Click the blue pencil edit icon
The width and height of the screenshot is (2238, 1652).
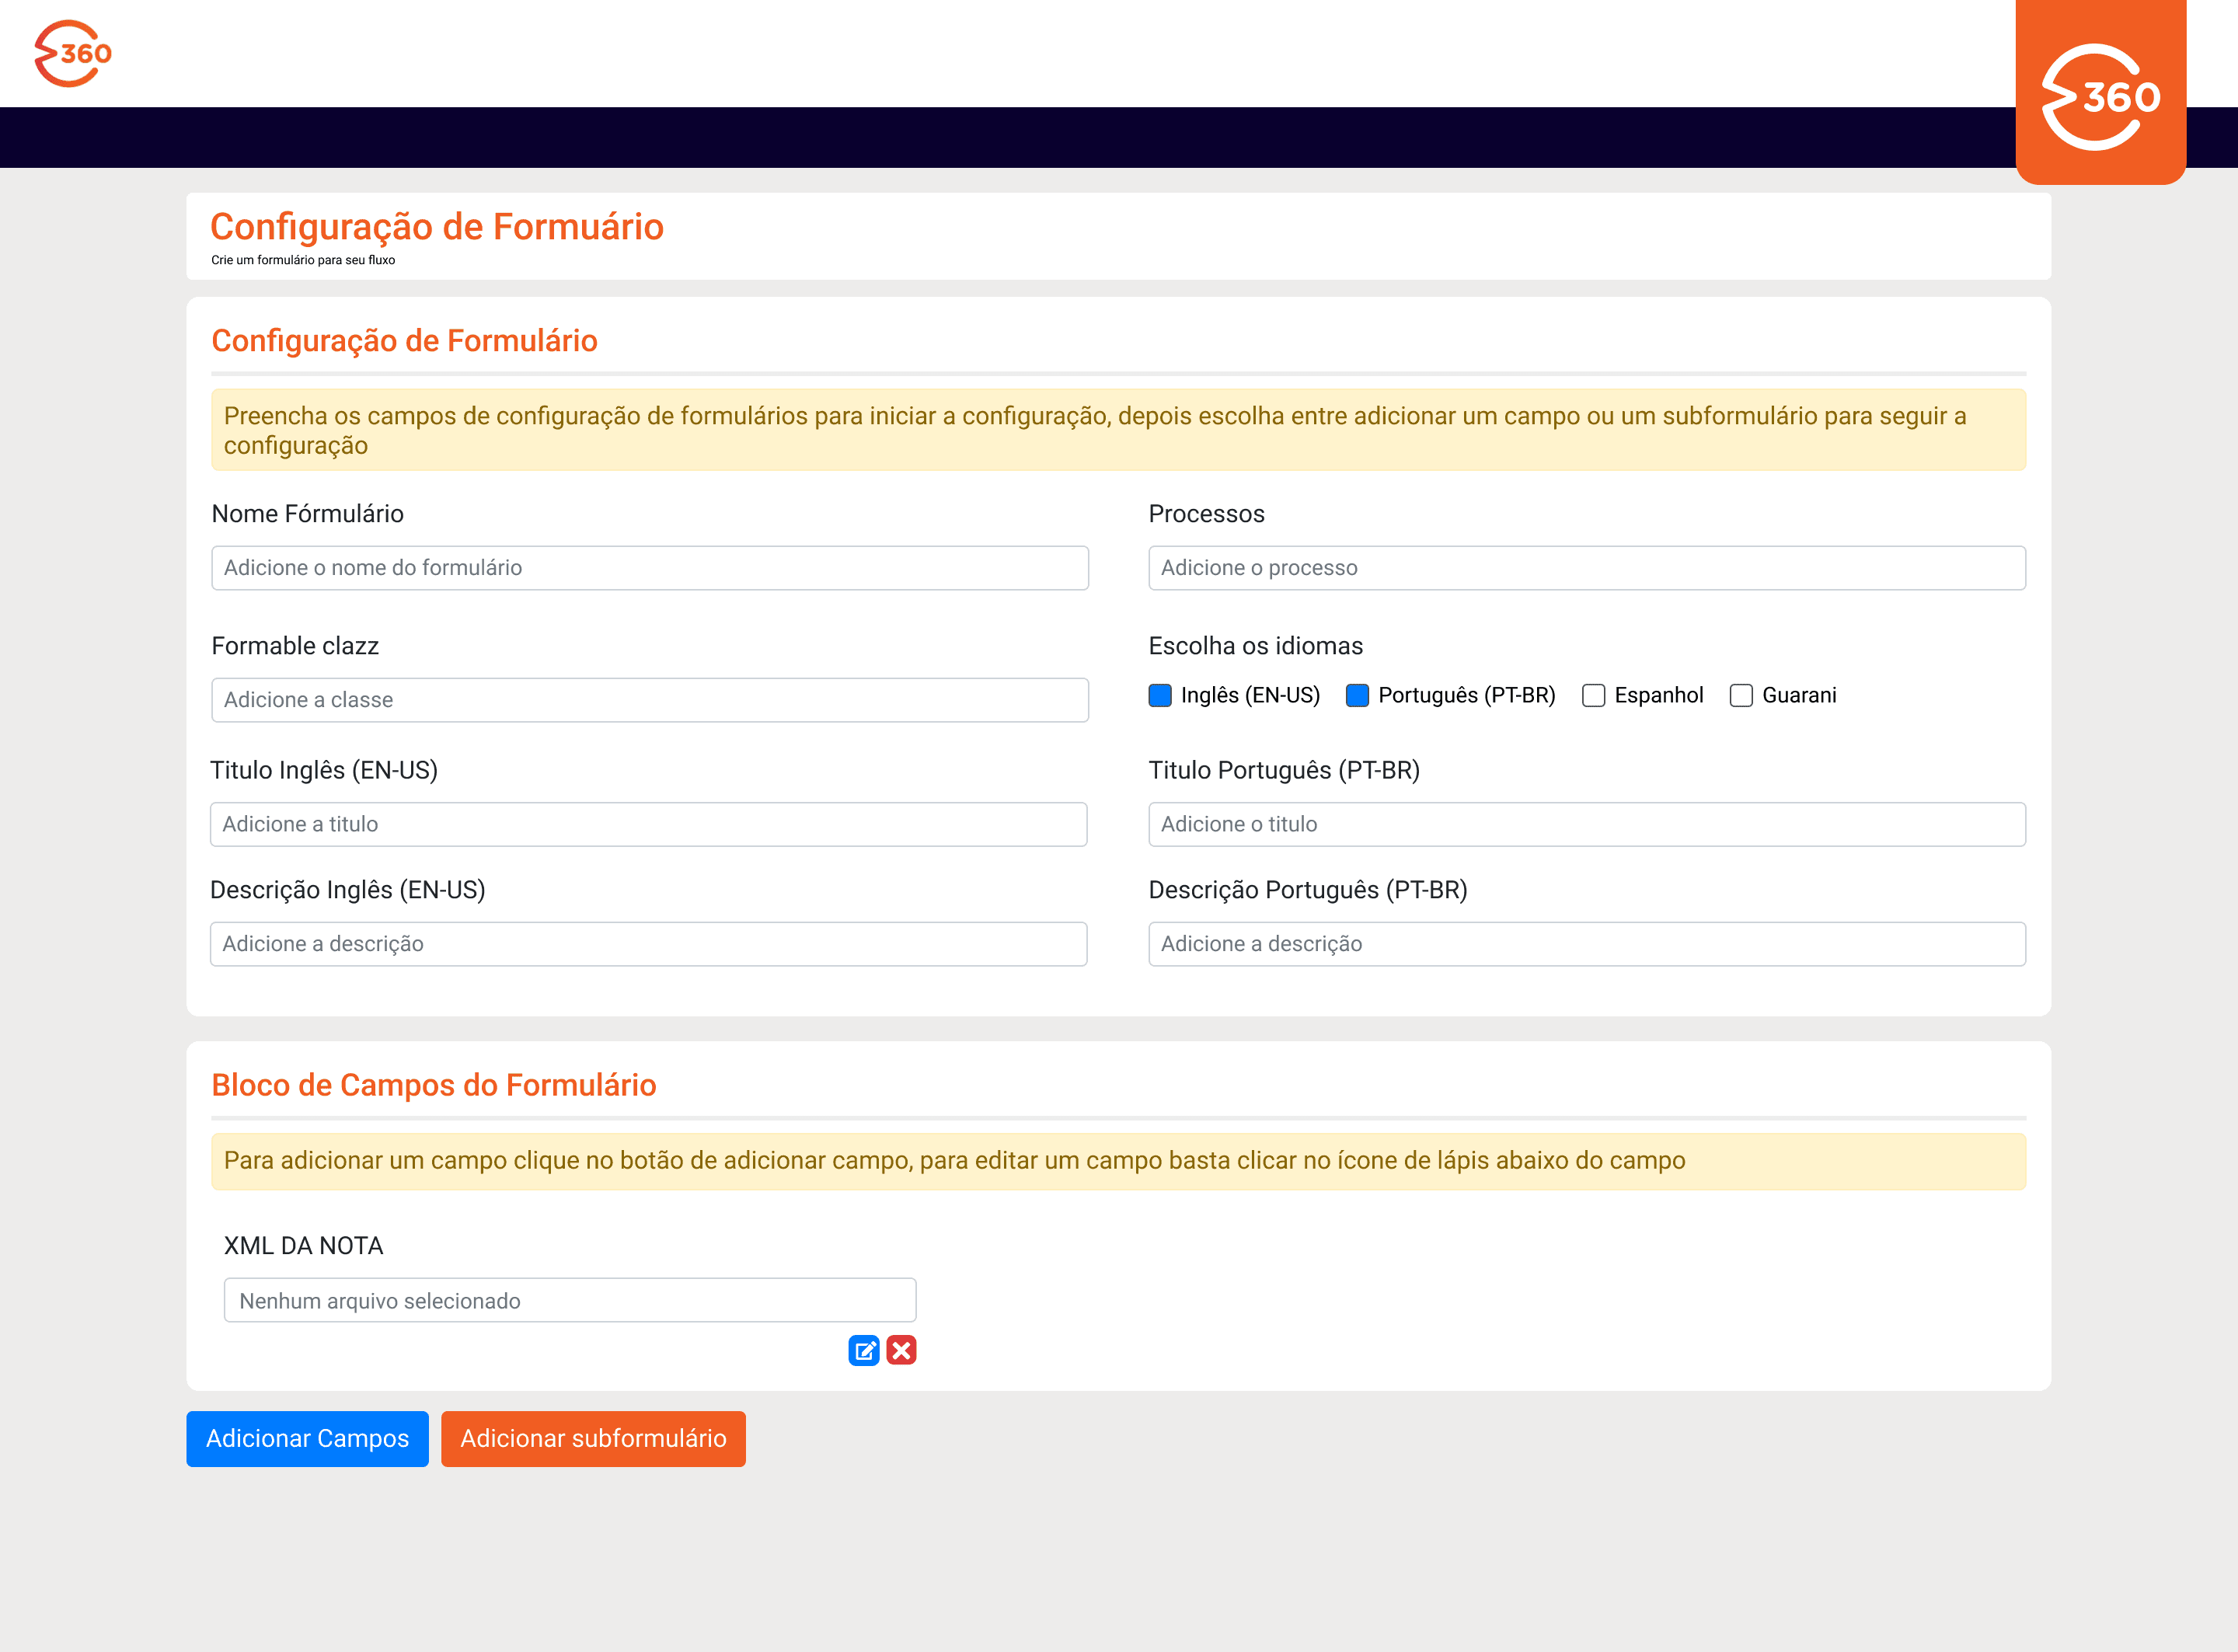[863, 1350]
